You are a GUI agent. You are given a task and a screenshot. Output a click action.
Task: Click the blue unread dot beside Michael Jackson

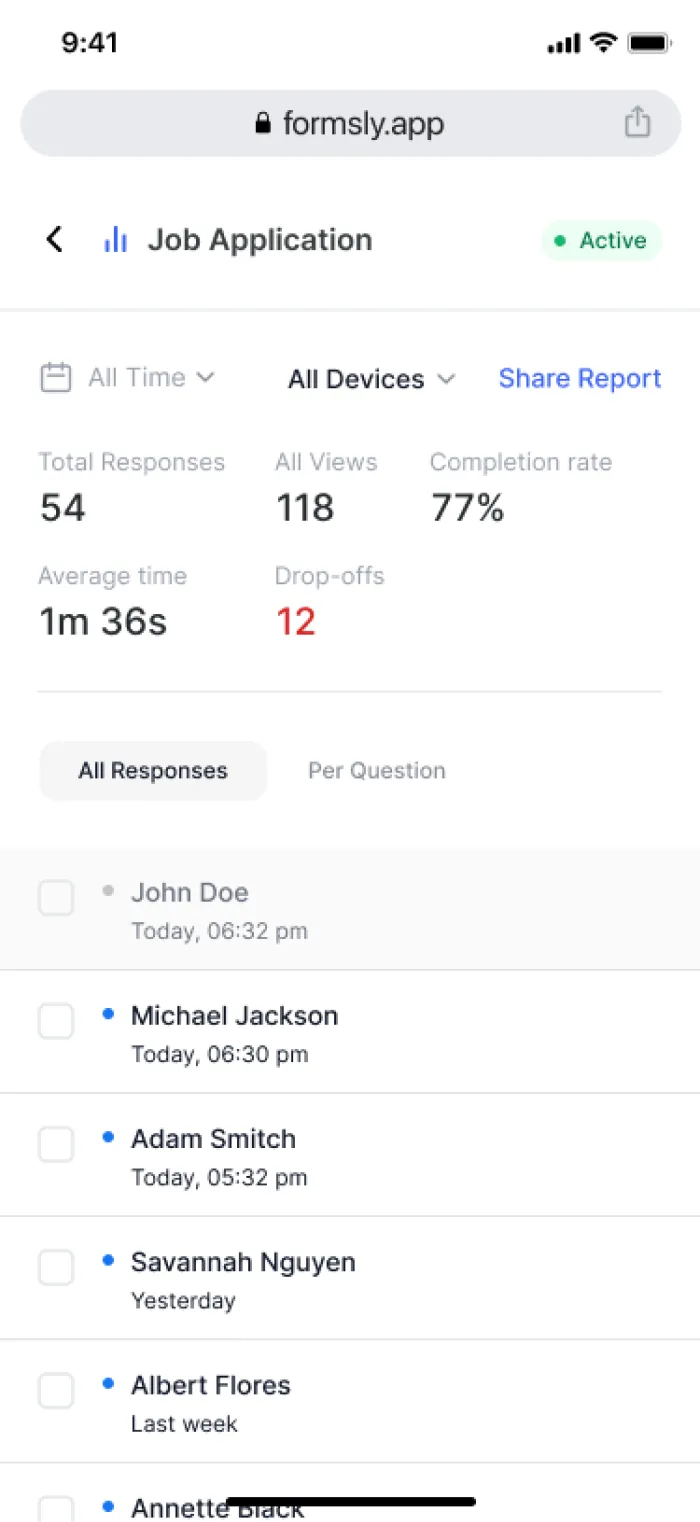108,1014
